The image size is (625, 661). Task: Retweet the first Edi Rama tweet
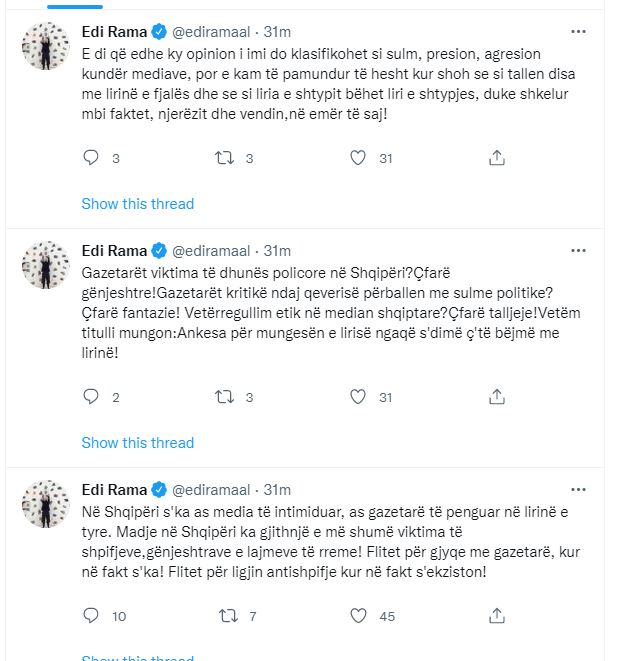pos(225,158)
